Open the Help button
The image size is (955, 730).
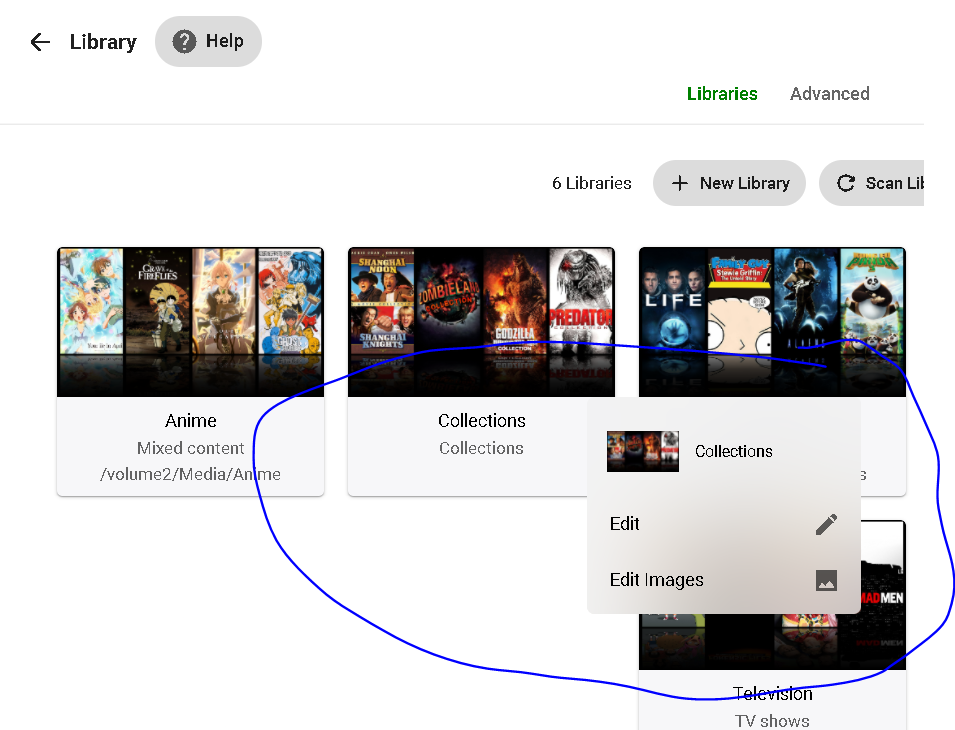tap(208, 41)
